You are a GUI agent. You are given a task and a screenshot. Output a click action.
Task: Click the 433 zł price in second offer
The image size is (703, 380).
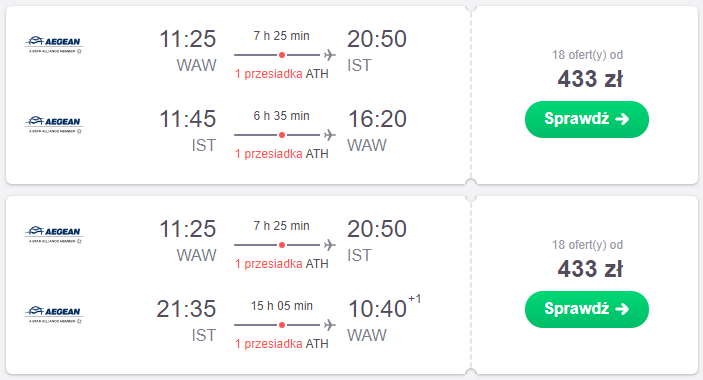click(x=590, y=269)
